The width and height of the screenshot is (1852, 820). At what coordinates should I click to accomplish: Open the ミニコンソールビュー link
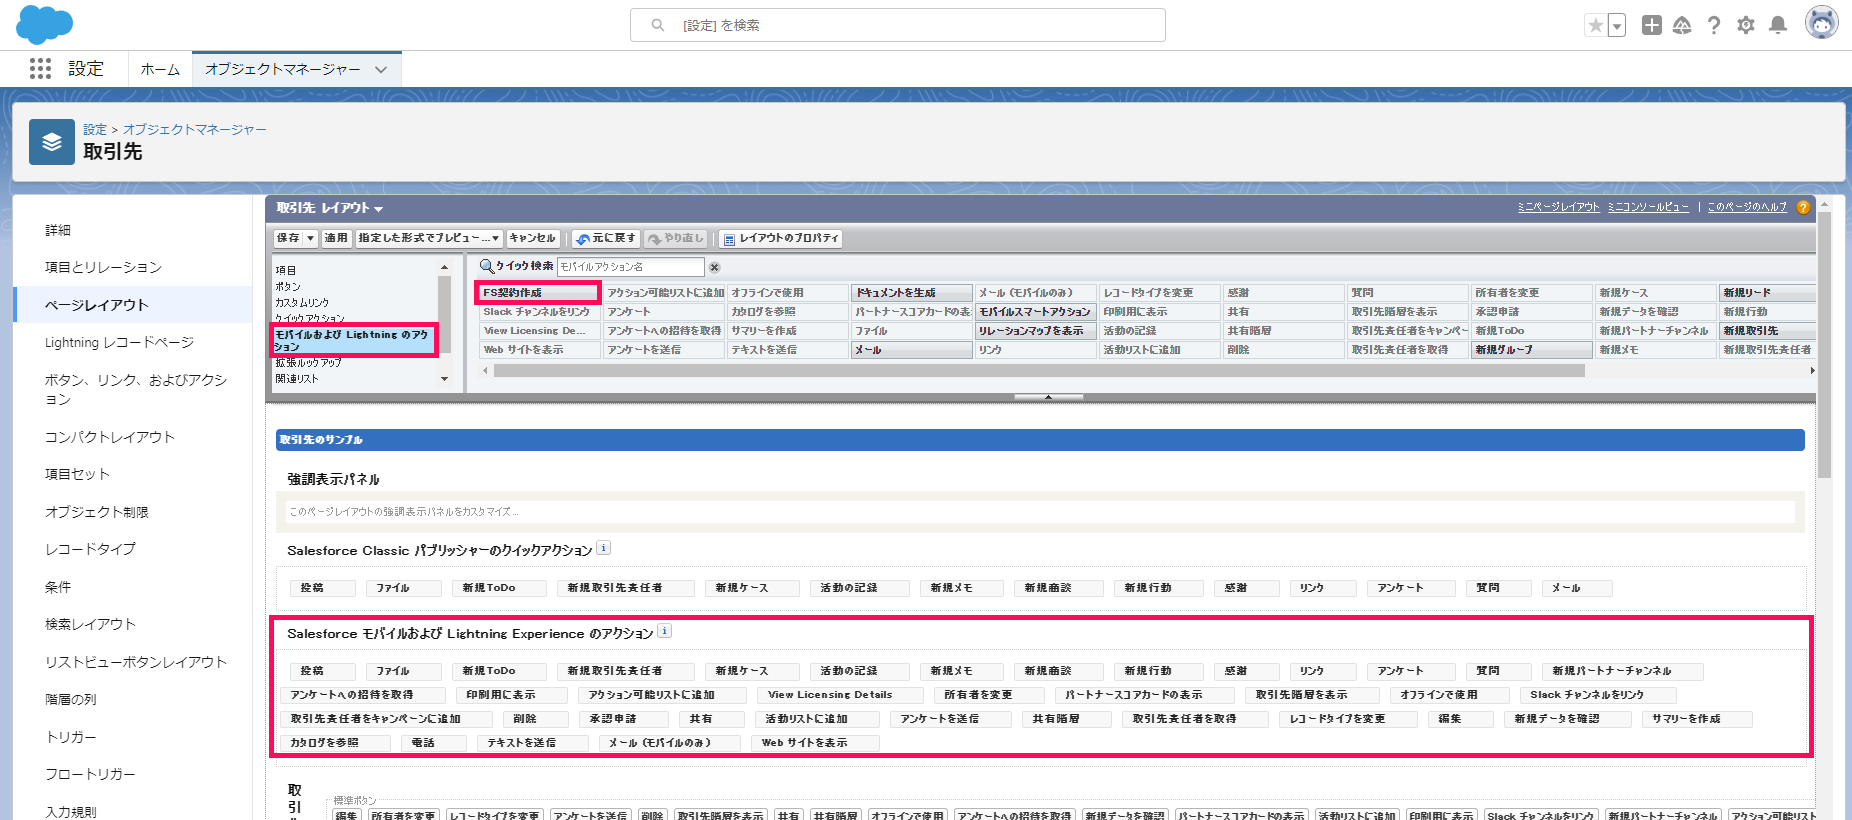coord(1648,207)
